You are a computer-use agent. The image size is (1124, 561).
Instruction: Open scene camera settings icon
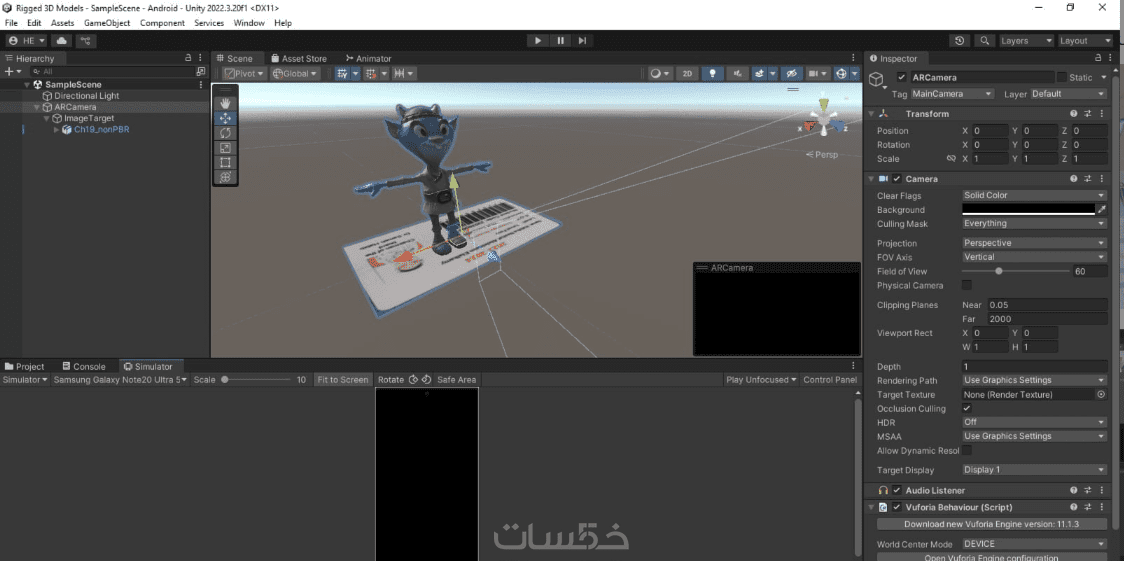click(x=813, y=73)
